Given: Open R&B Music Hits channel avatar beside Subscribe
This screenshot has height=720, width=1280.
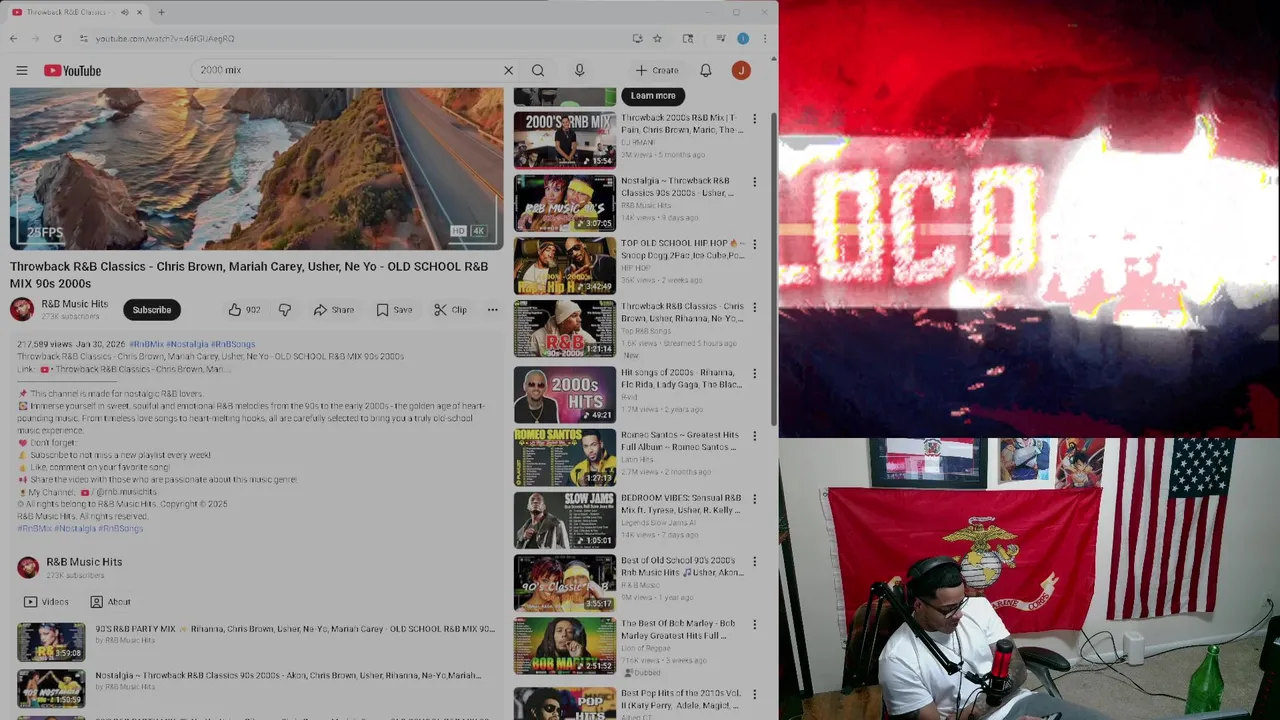Looking at the screenshot, I should [22, 309].
